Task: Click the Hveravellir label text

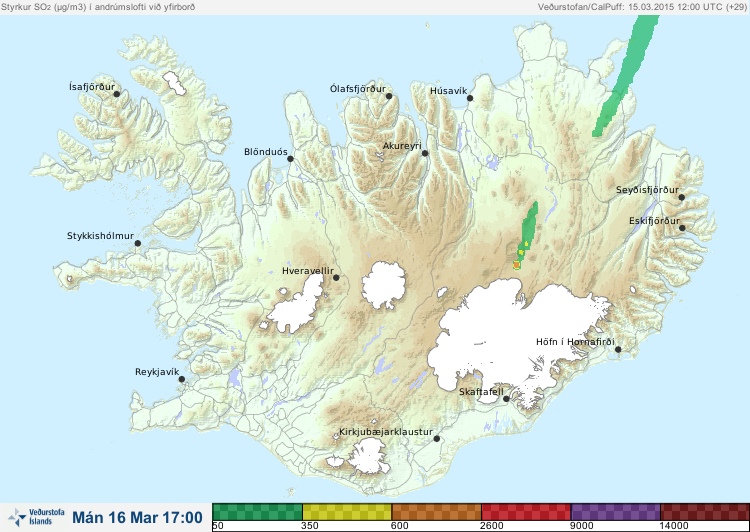Action: [308, 271]
